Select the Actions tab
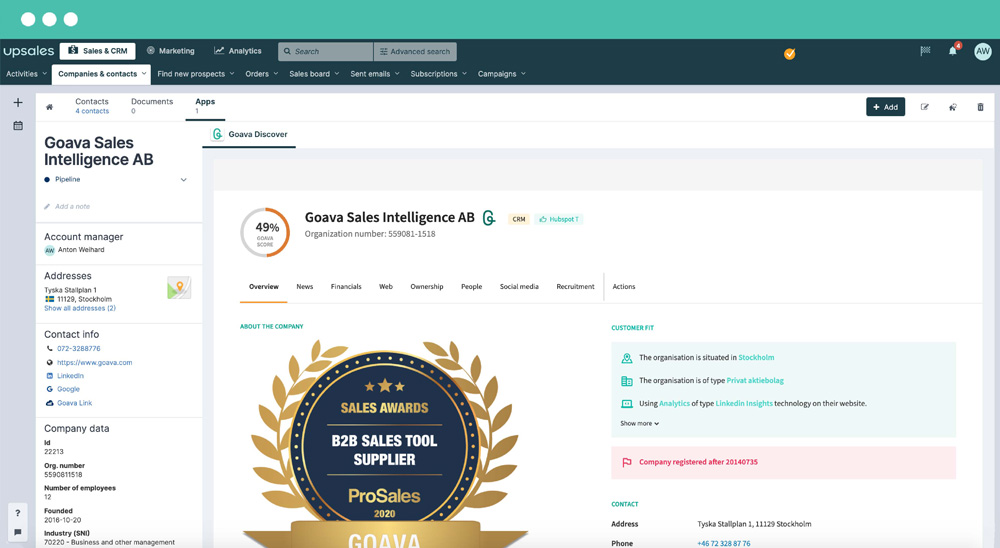Viewport: 1000px width, 548px height. click(x=624, y=287)
